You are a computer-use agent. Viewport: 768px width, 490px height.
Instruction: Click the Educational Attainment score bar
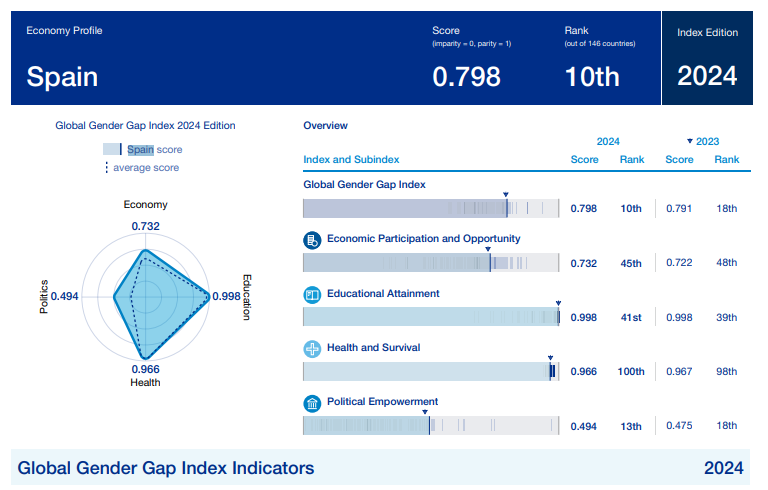[431, 317]
